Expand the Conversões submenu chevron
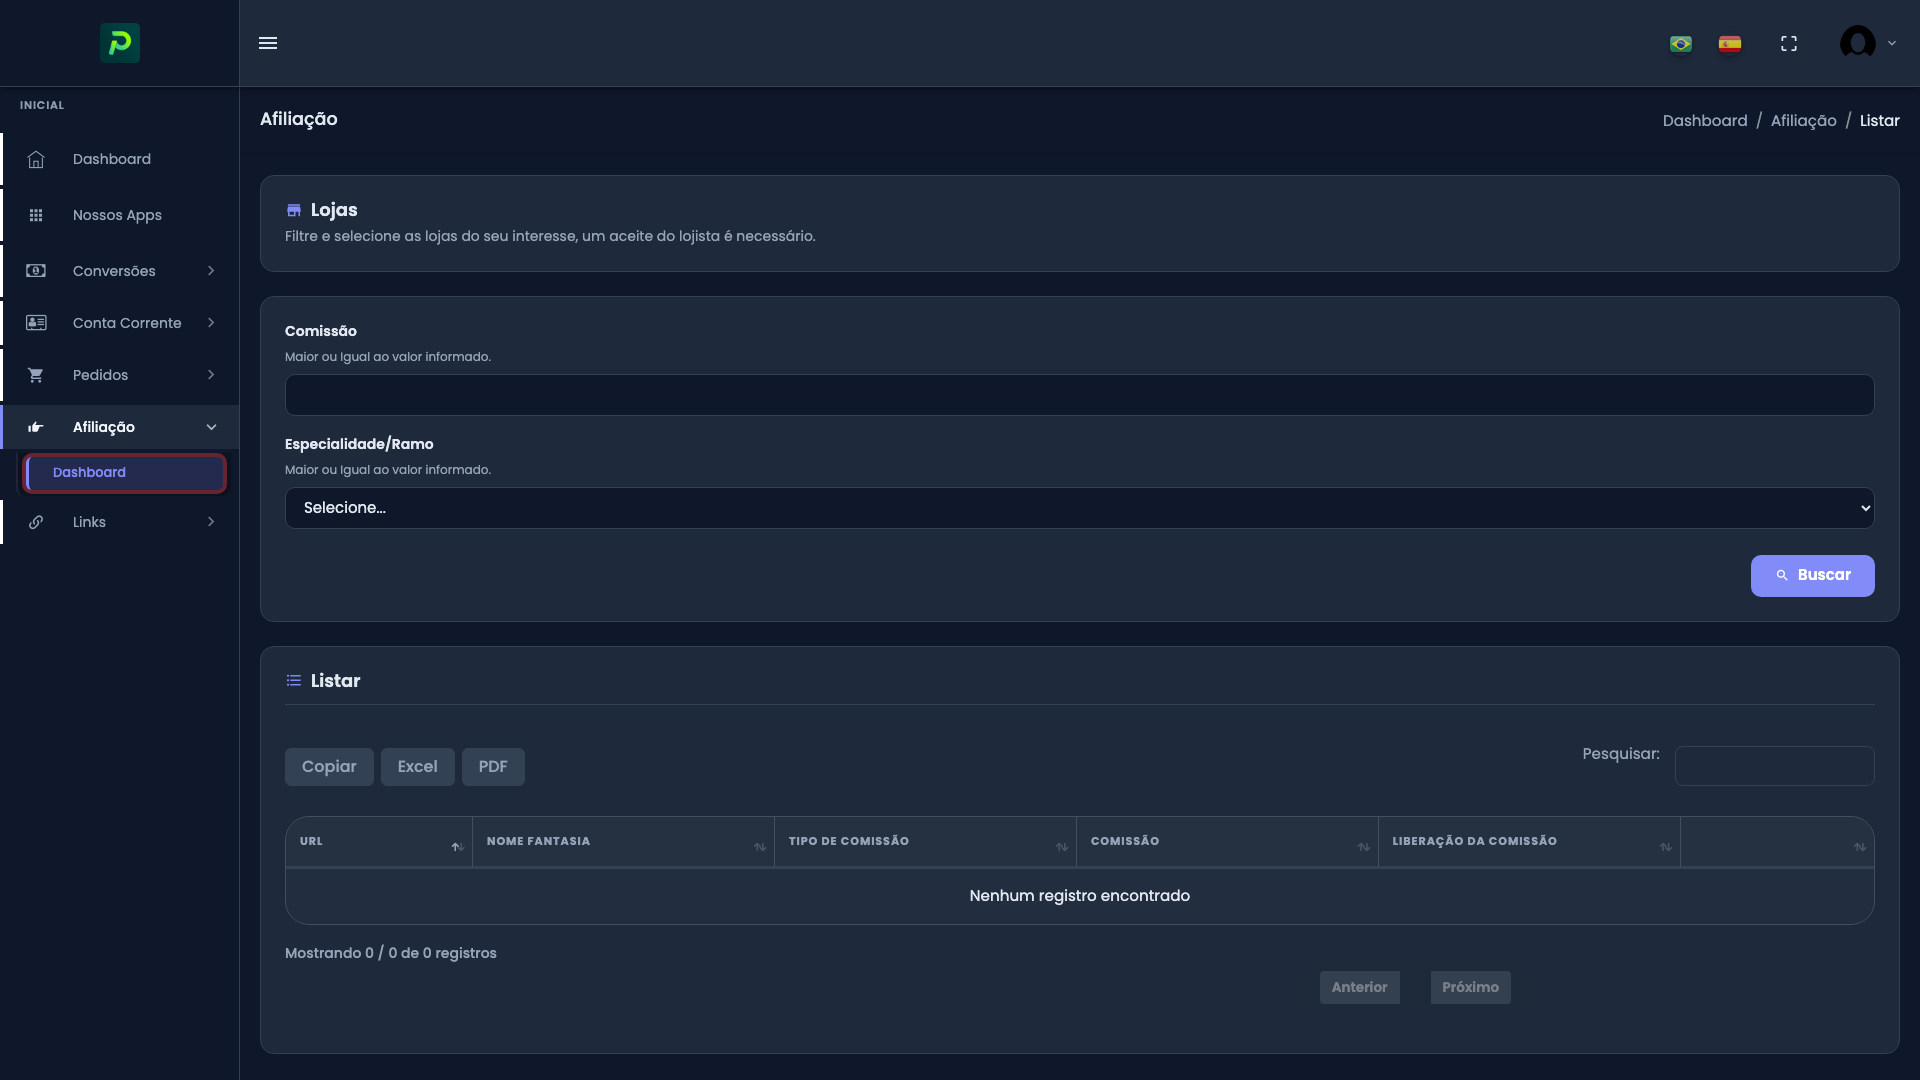The height and width of the screenshot is (1080, 1920). 211,271
